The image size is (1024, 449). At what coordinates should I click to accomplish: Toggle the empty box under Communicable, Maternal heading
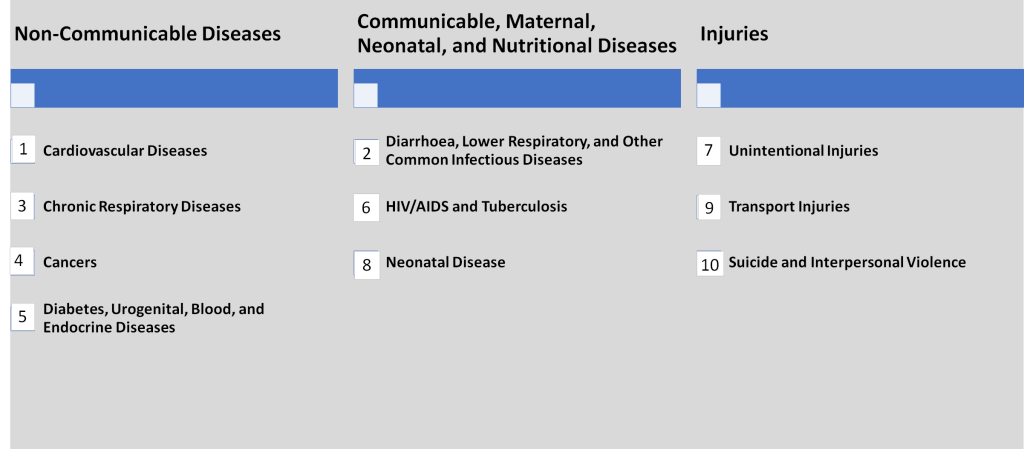pos(366,95)
